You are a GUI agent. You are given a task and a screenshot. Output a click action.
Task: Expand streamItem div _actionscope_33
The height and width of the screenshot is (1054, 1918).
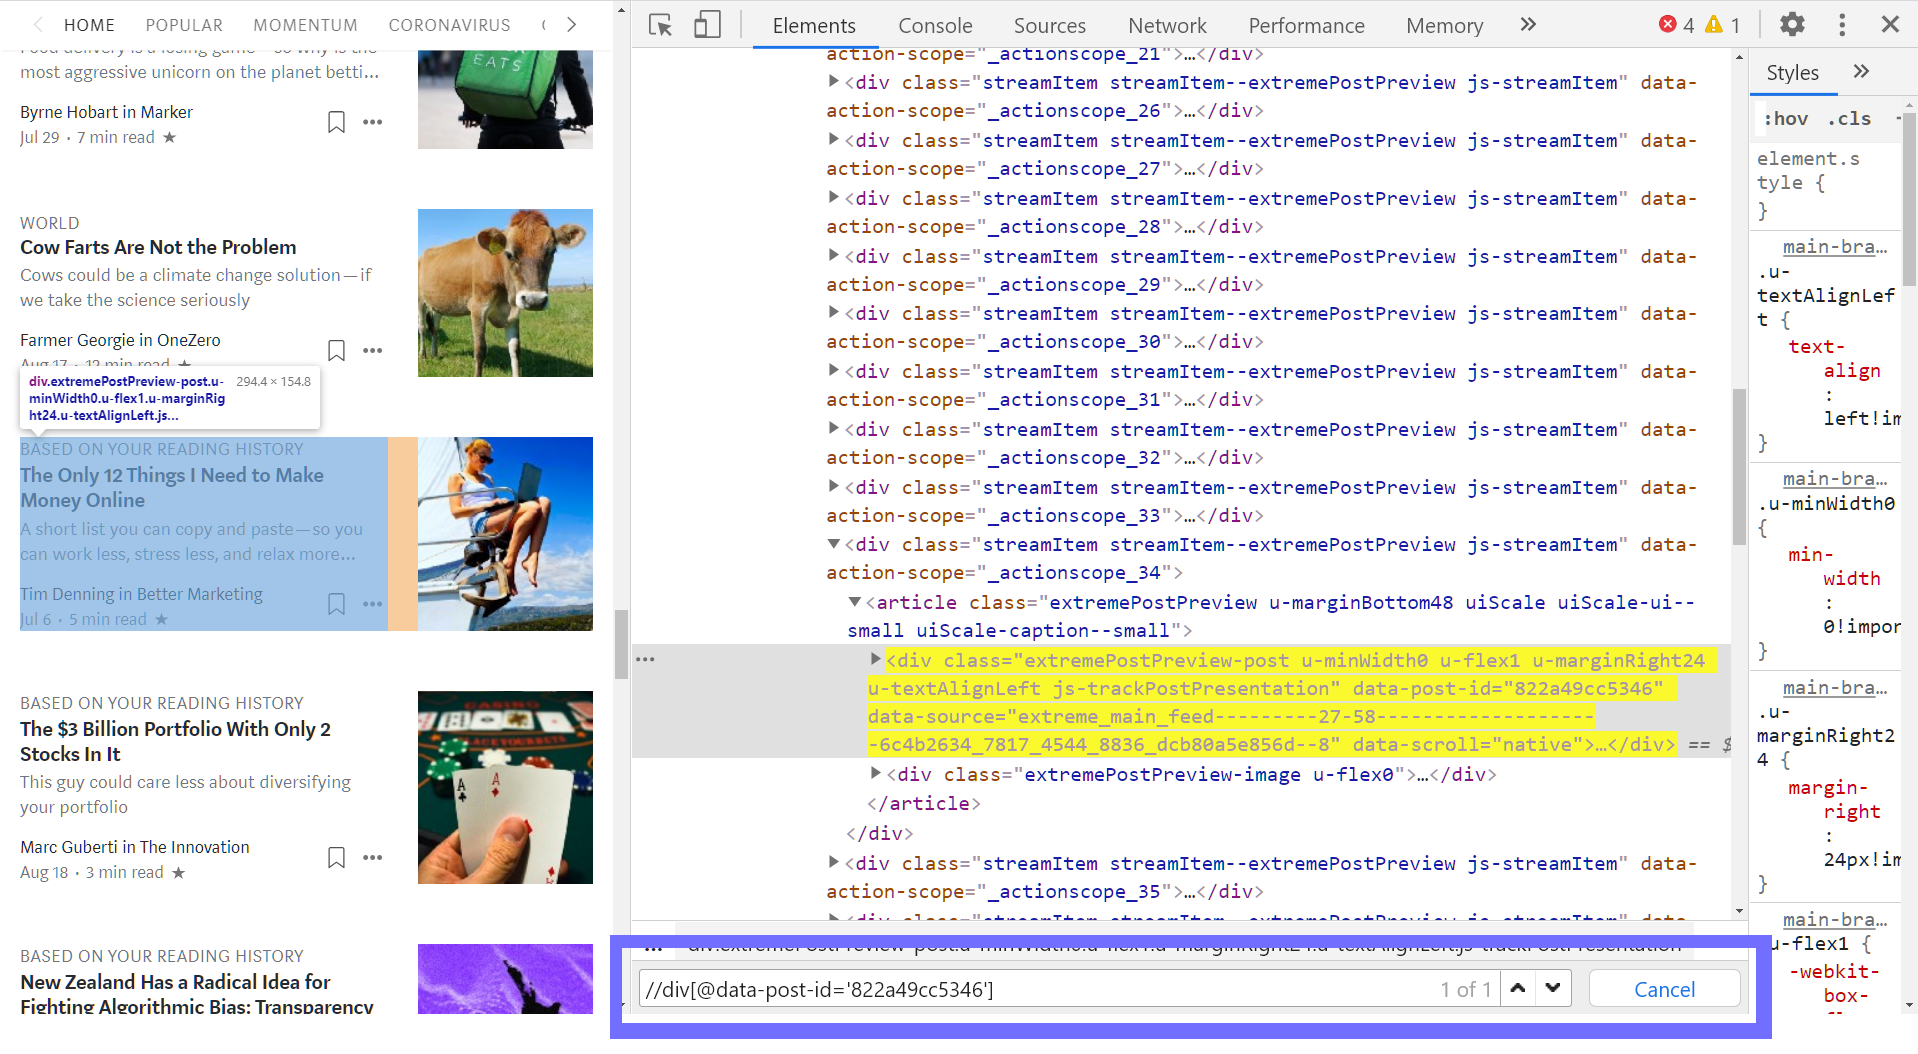(833, 487)
